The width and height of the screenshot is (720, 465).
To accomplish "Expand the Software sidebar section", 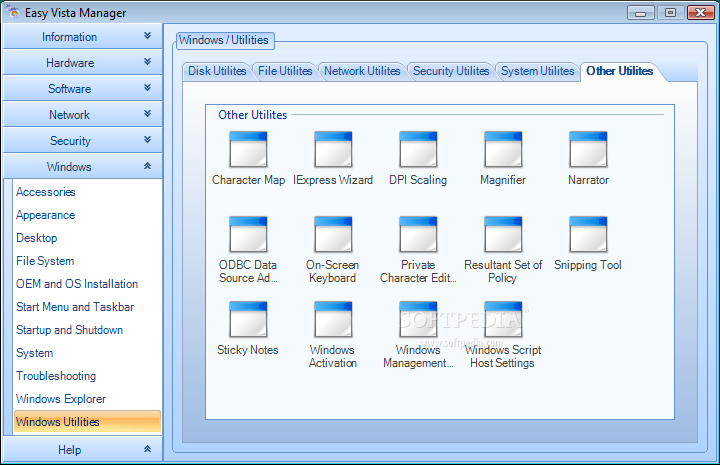I will pos(83,89).
